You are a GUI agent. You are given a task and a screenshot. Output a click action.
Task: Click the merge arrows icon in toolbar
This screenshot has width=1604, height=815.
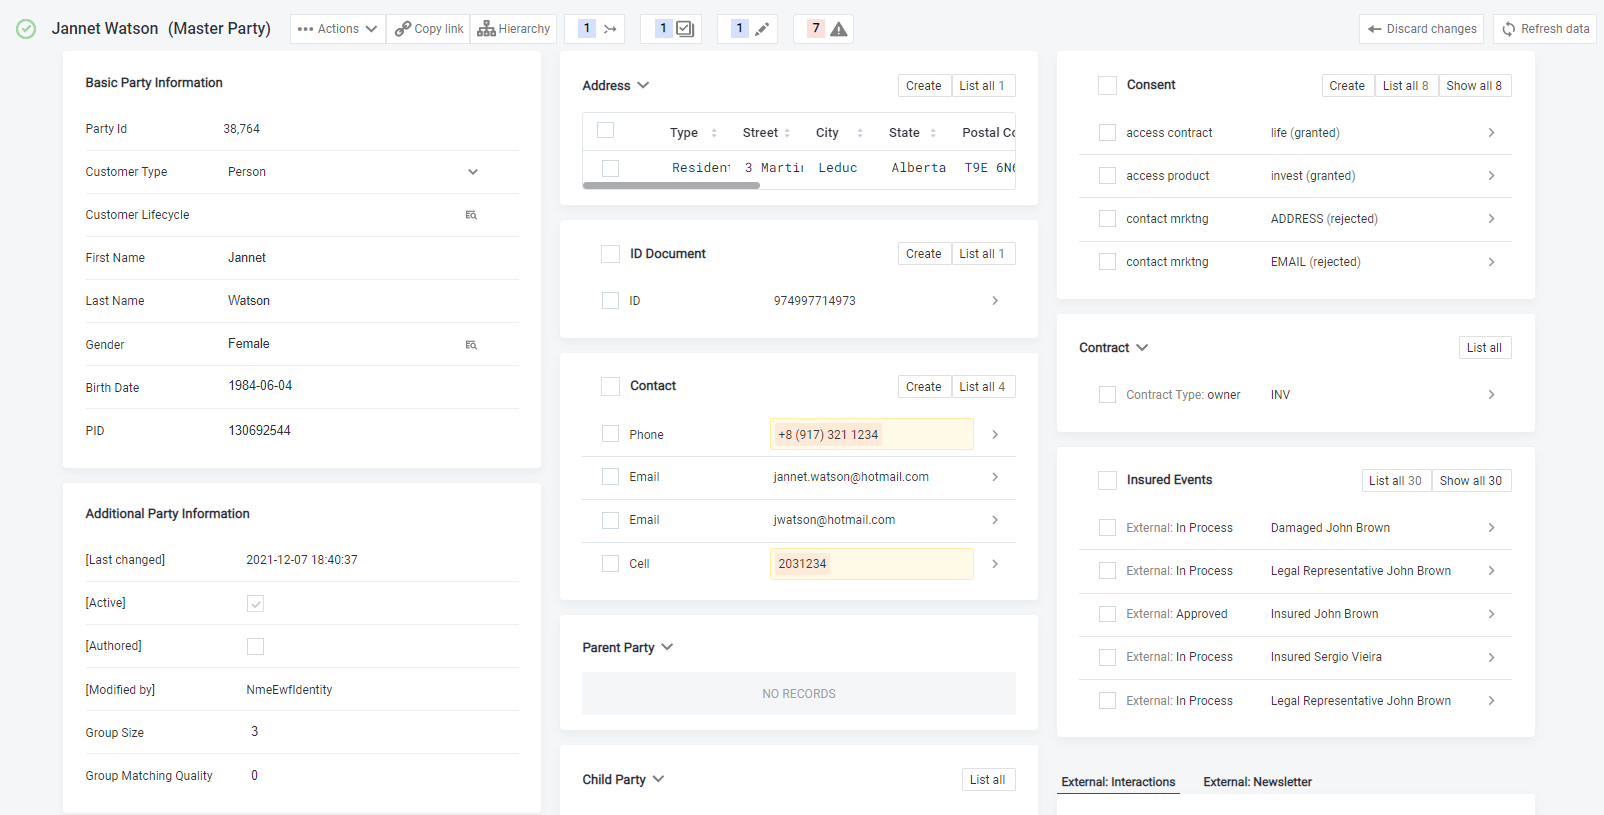610,29
